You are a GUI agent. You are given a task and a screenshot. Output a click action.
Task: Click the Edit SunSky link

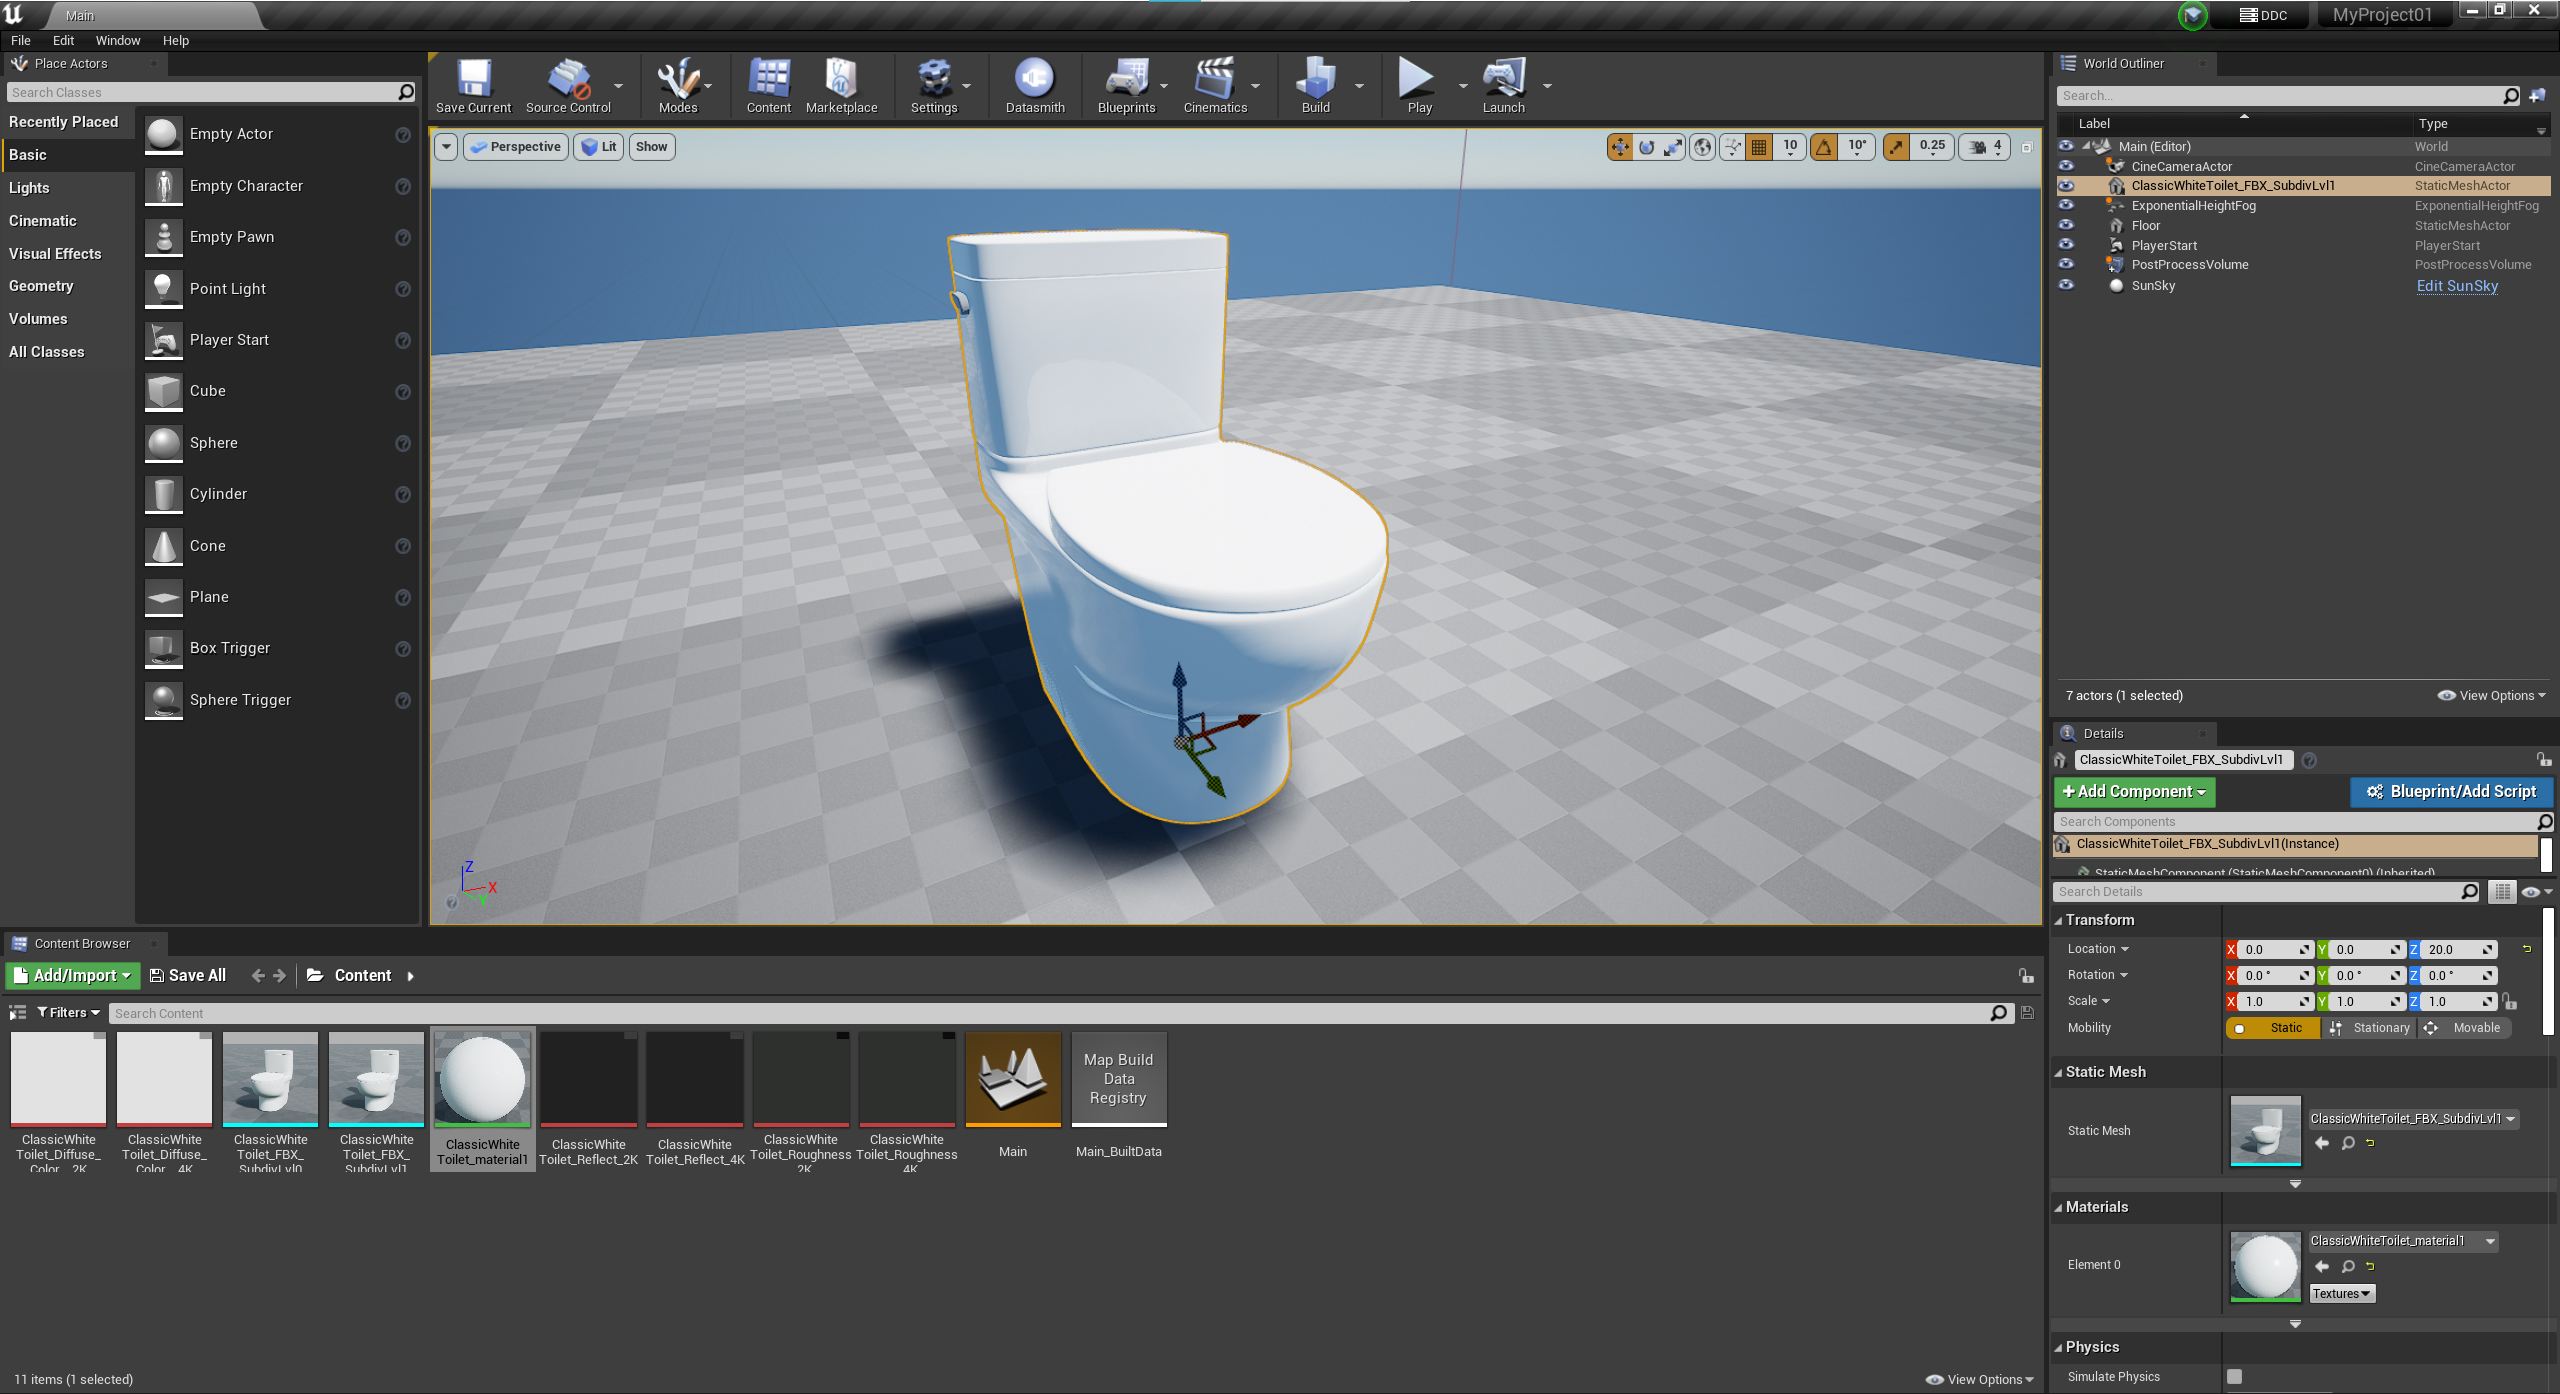[2456, 286]
